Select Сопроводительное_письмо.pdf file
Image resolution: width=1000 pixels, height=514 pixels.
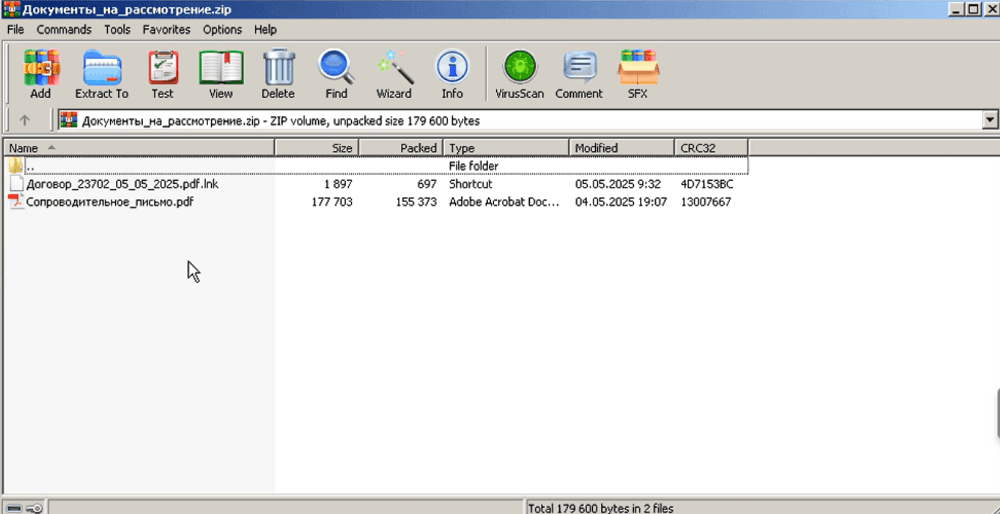[x=109, y=202]
